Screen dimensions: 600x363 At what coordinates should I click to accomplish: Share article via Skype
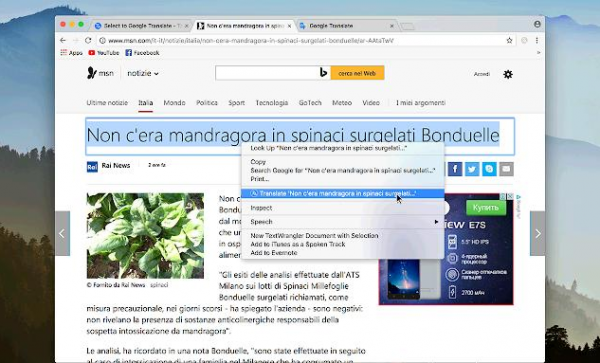[489, 169]
